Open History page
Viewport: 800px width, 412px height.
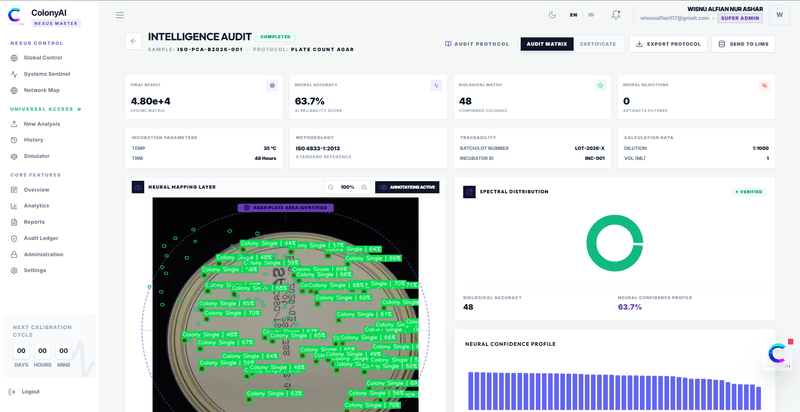coord(34,140)
